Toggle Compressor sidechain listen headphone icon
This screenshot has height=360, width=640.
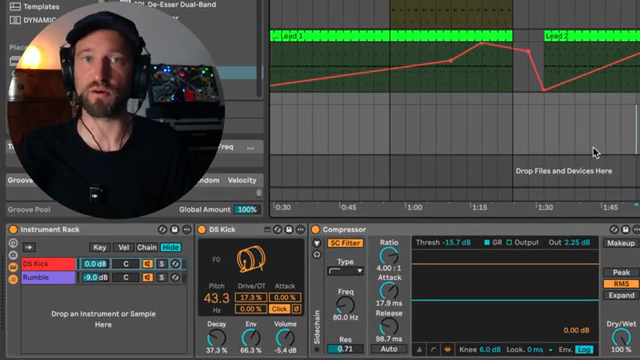click(317, 255)
